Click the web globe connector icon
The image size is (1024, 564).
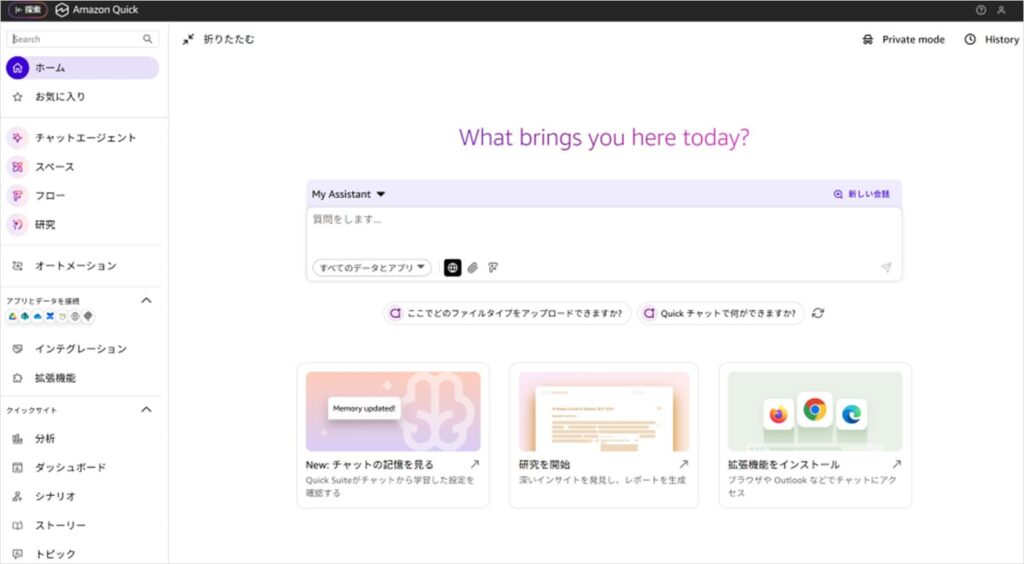point(75,317)
